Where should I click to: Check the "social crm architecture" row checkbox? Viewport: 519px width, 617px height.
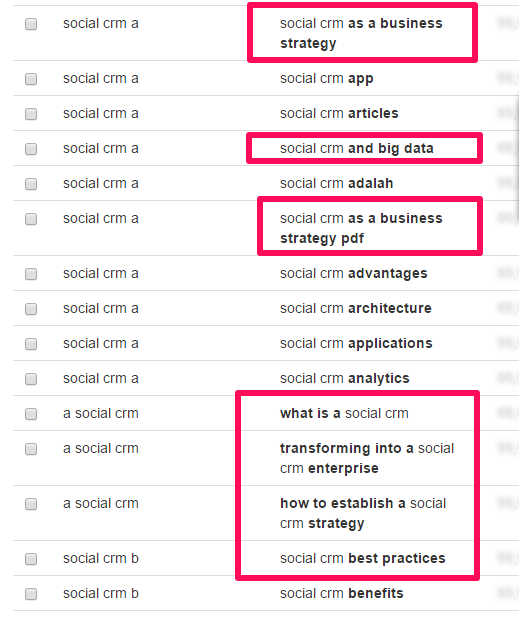pyautogui.click(x=31, y=309)
